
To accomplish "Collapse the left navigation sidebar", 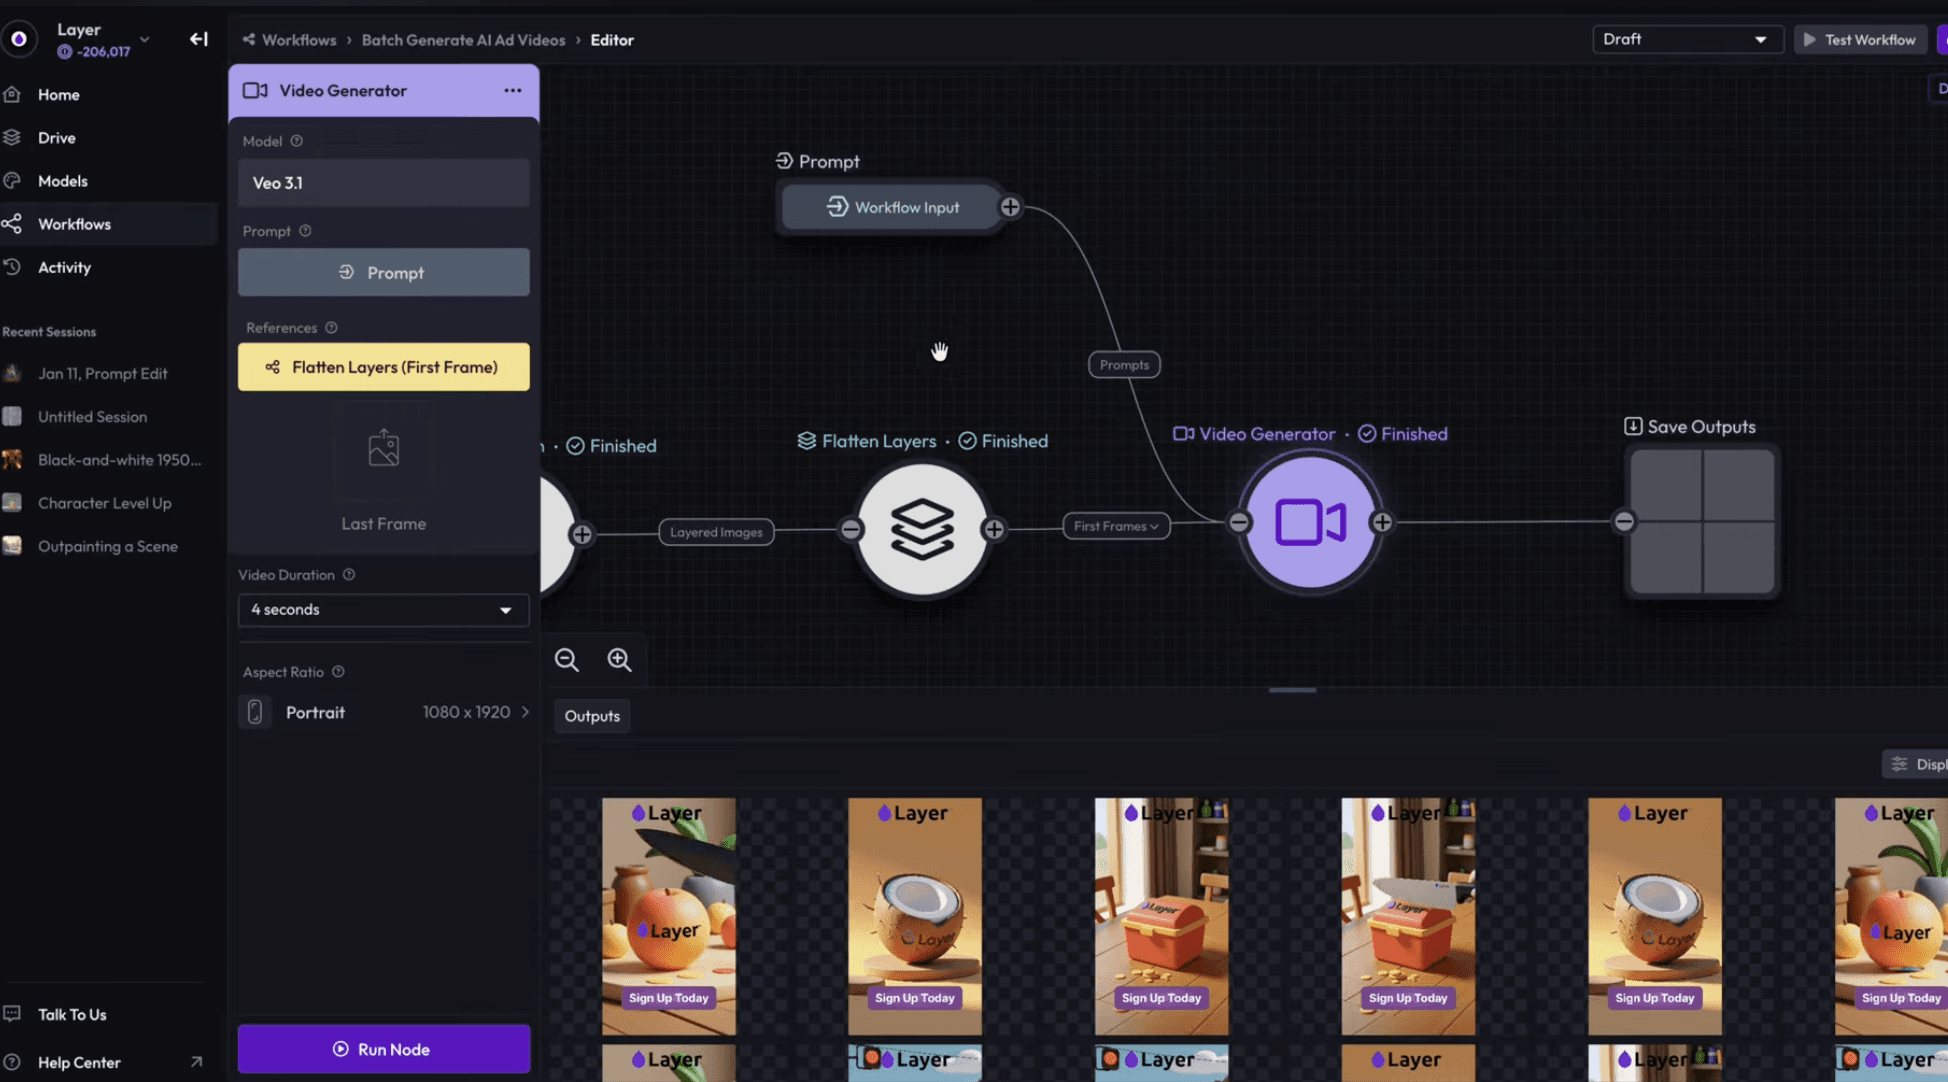I will (199, 38).
